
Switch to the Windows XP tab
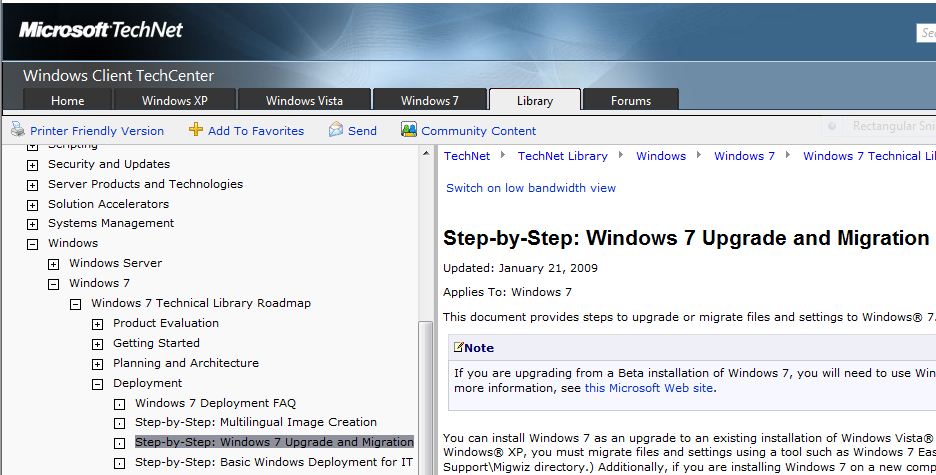pyautogui.click(x=174, y=100)
